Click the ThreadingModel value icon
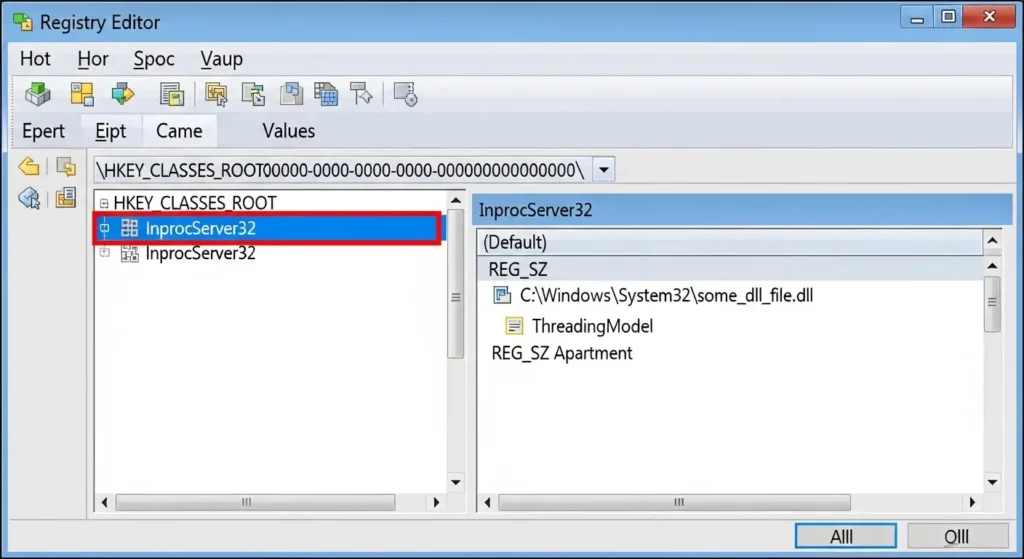The width and height of the screenshot is (1024, 559). 514,326
